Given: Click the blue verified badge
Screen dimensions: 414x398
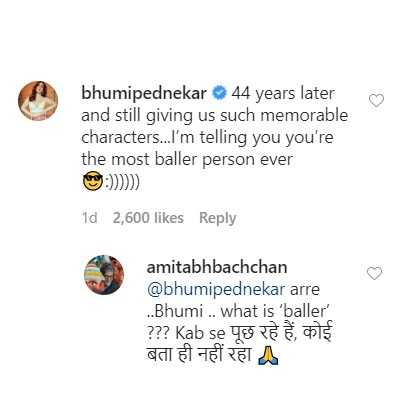Looking at the screenshot, I should tap(219, 94).
